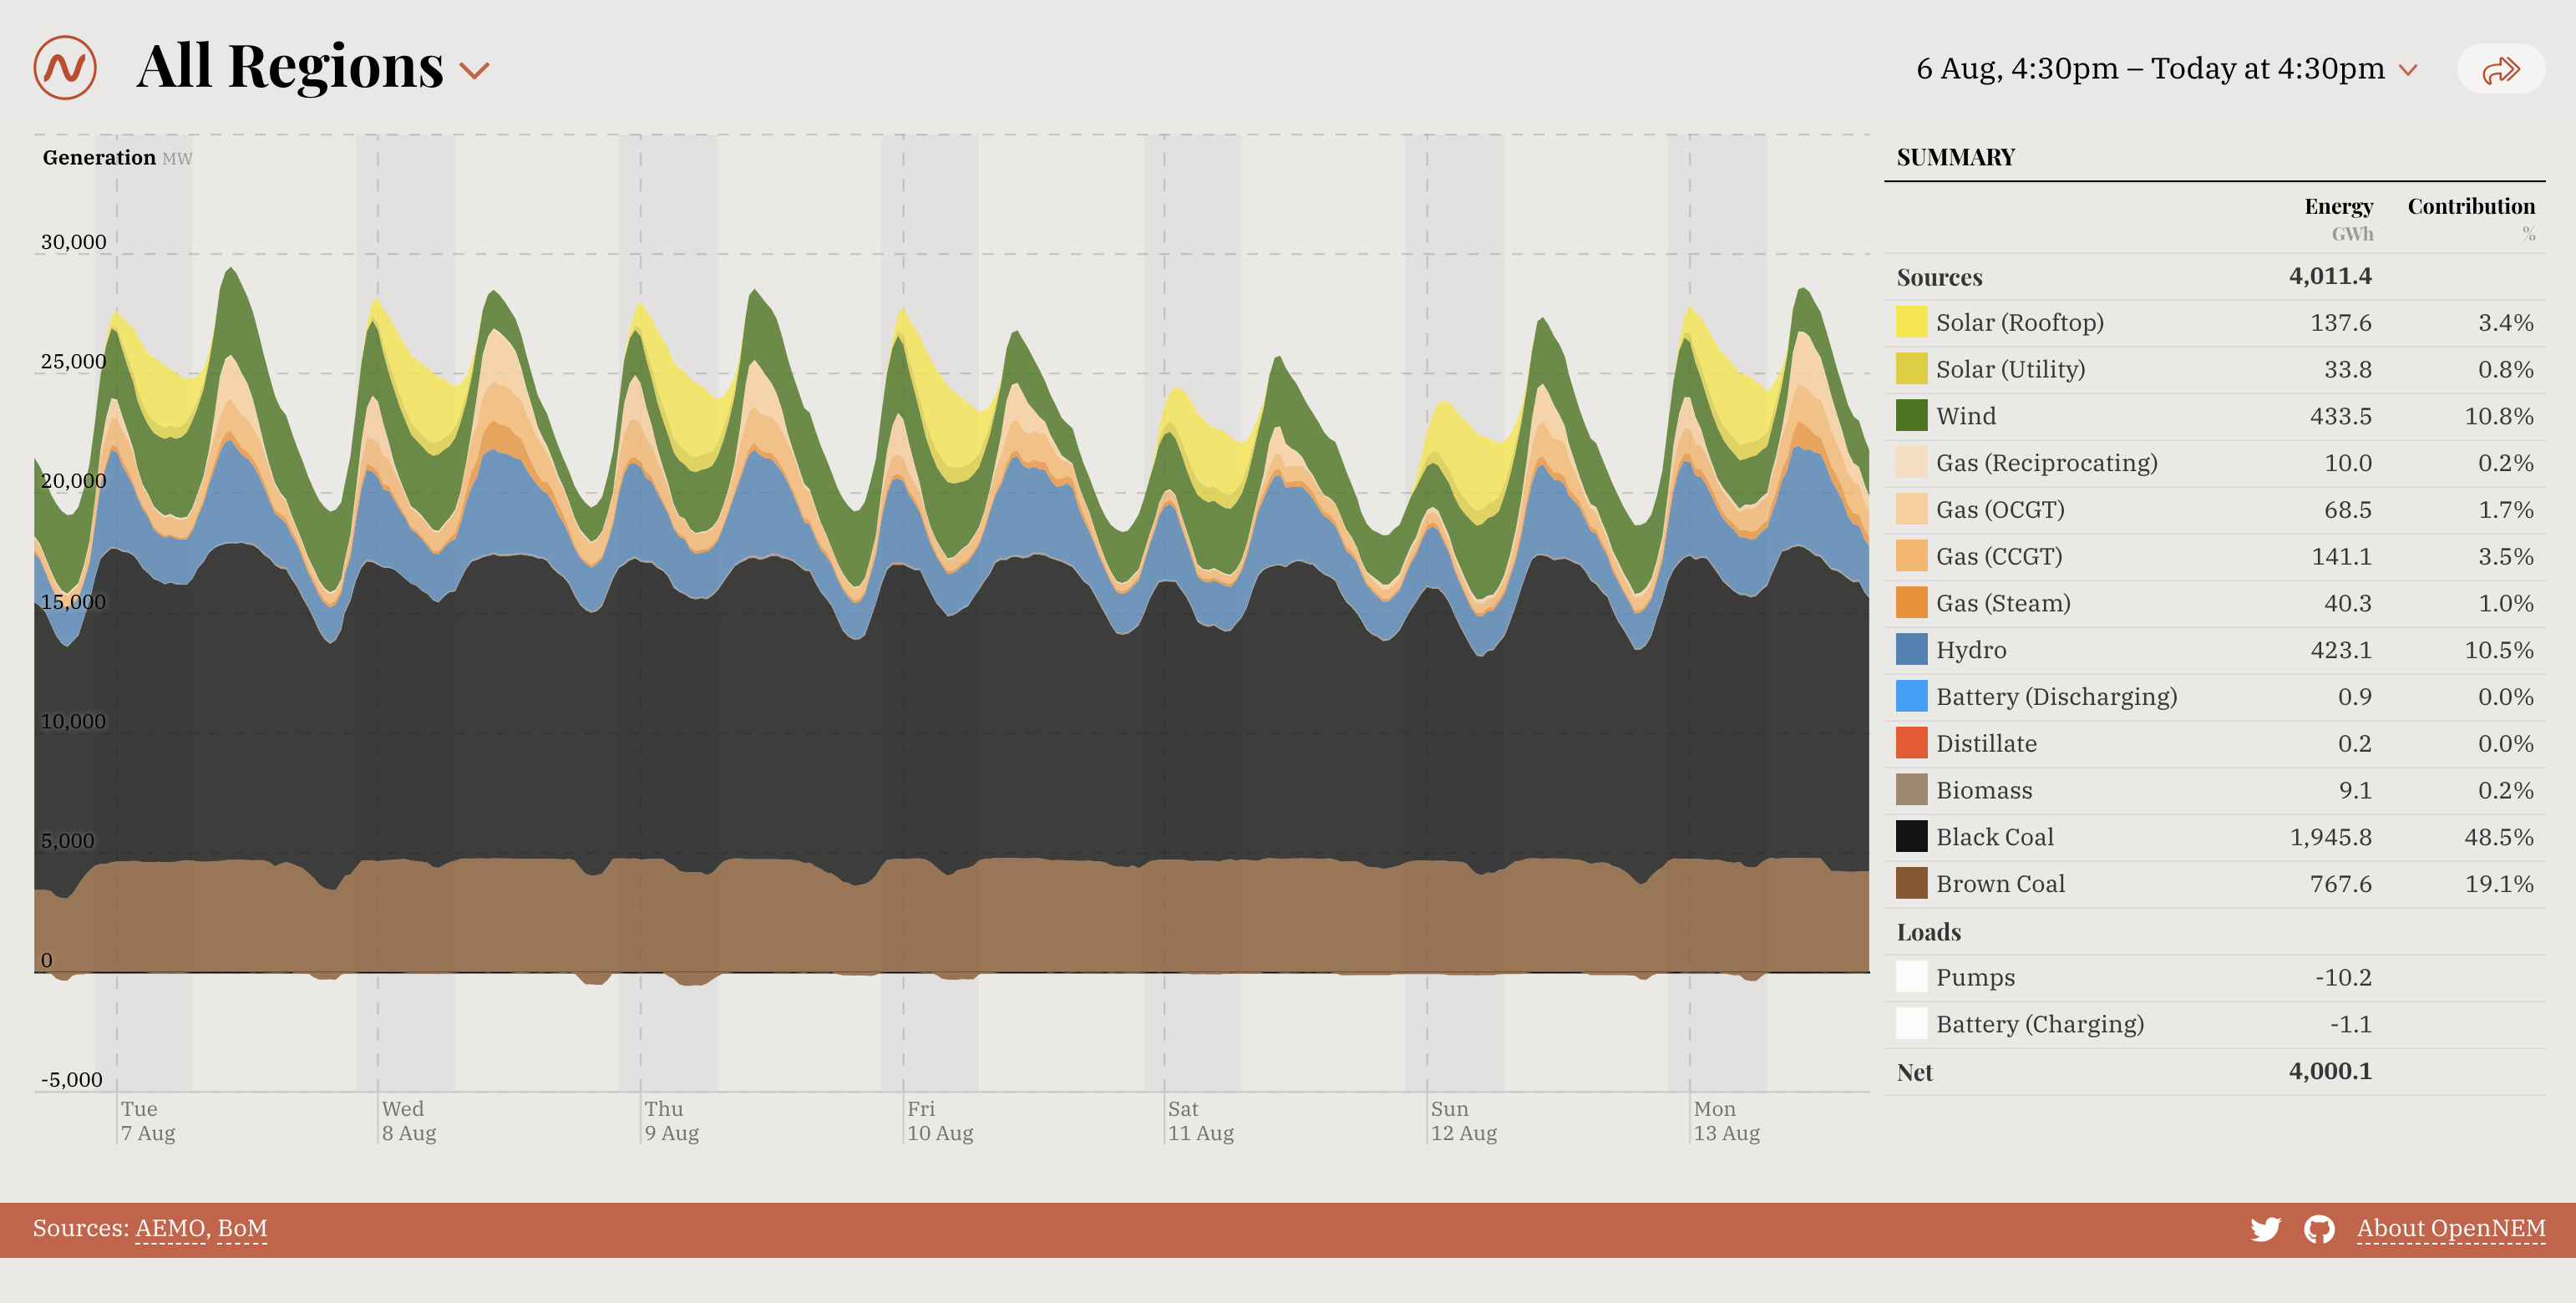Toggle the Distillate color swatch
Viewport: 2576px width, 1303px height.
tap(1911, 743)
